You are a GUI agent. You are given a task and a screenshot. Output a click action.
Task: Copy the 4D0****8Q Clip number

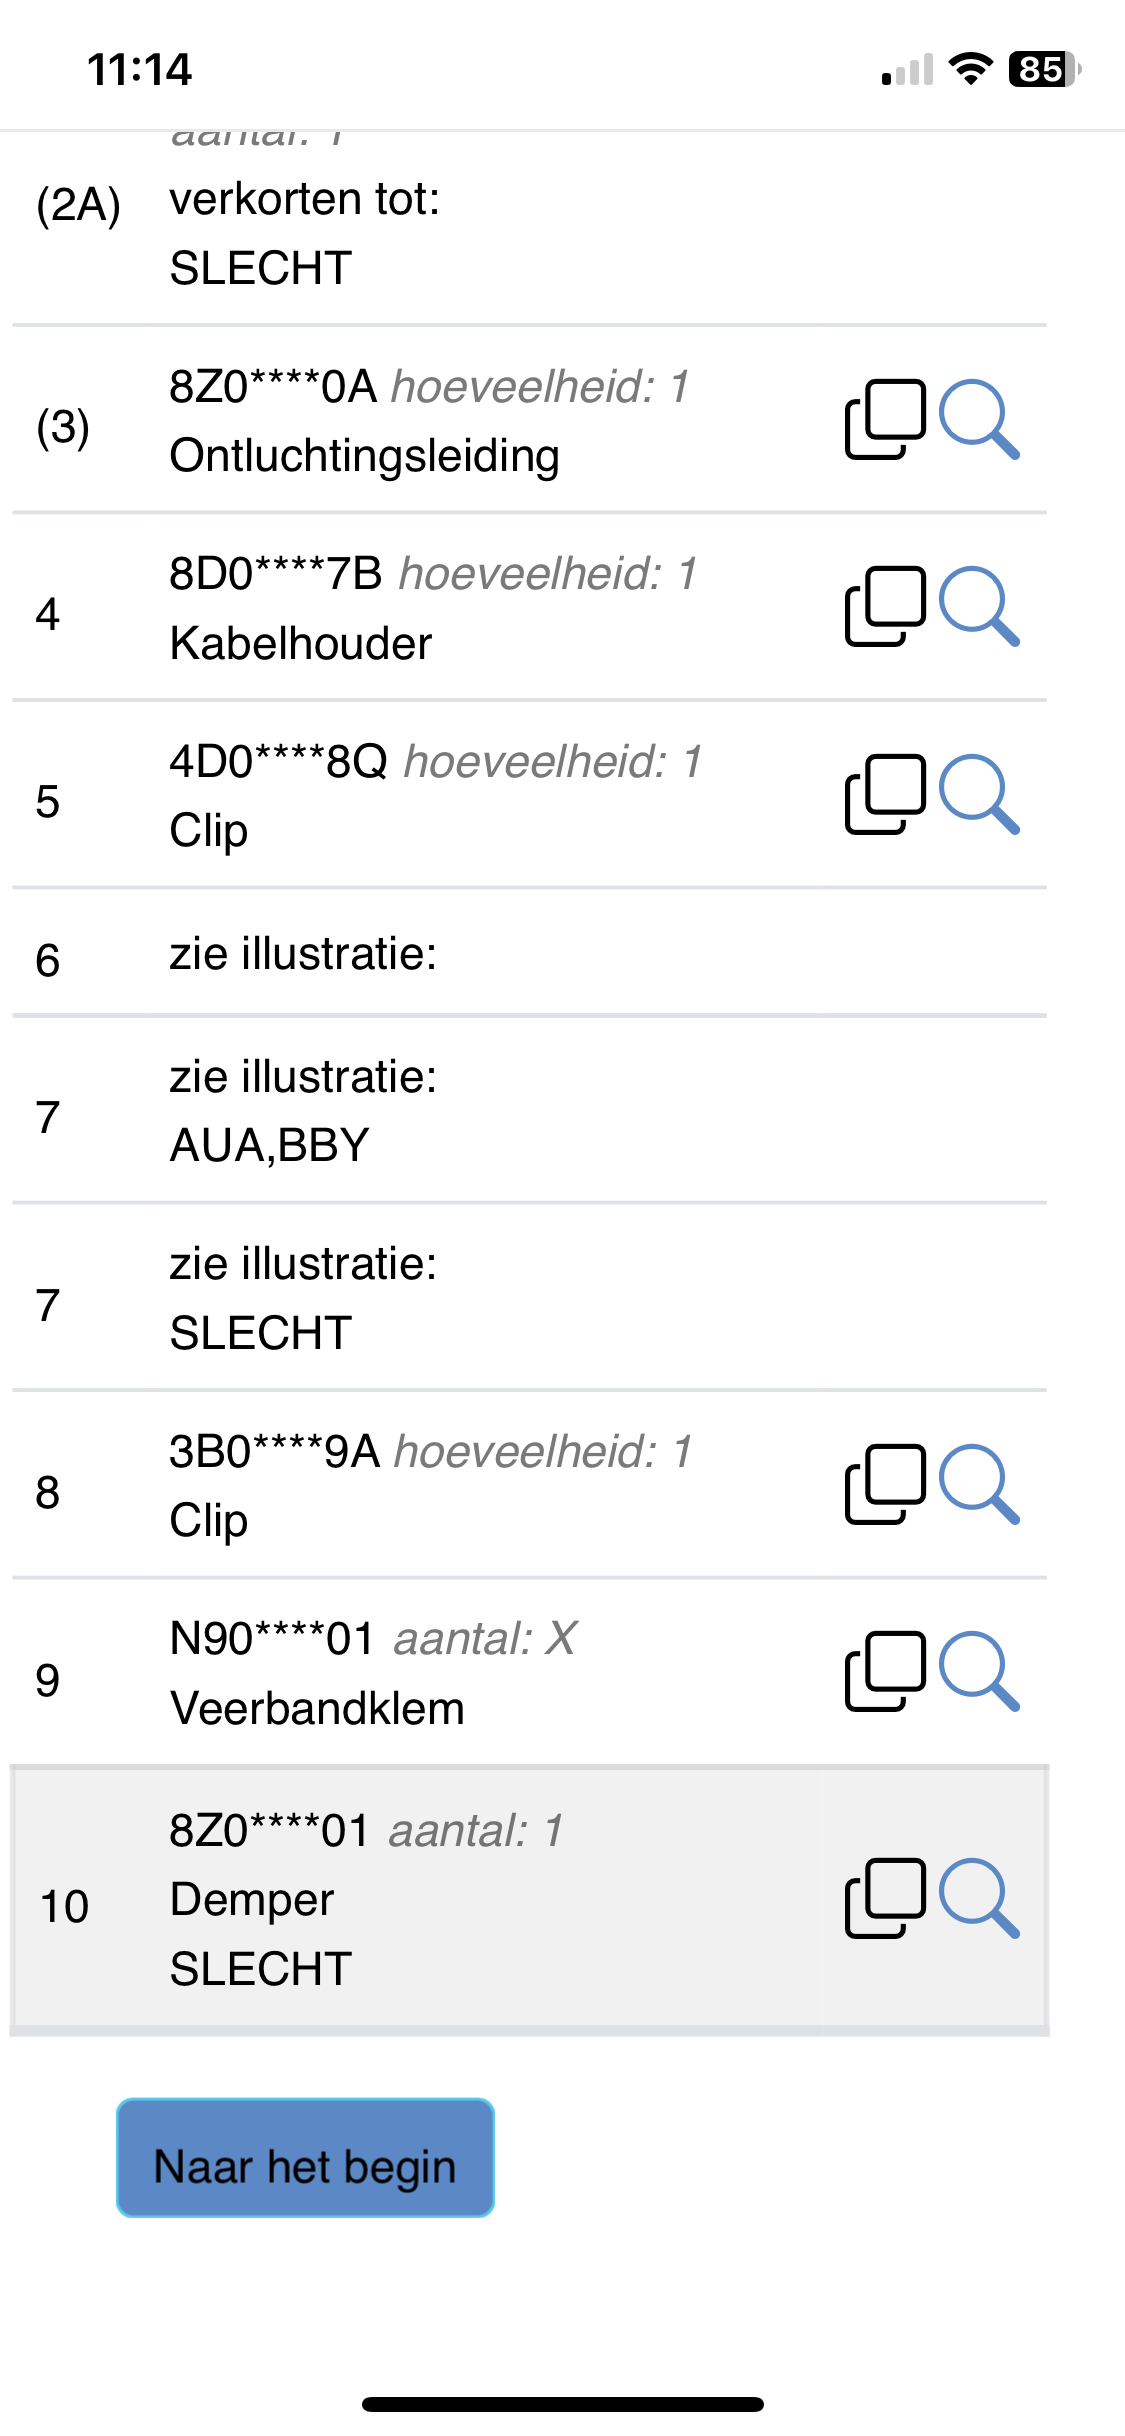pos(885,794)
